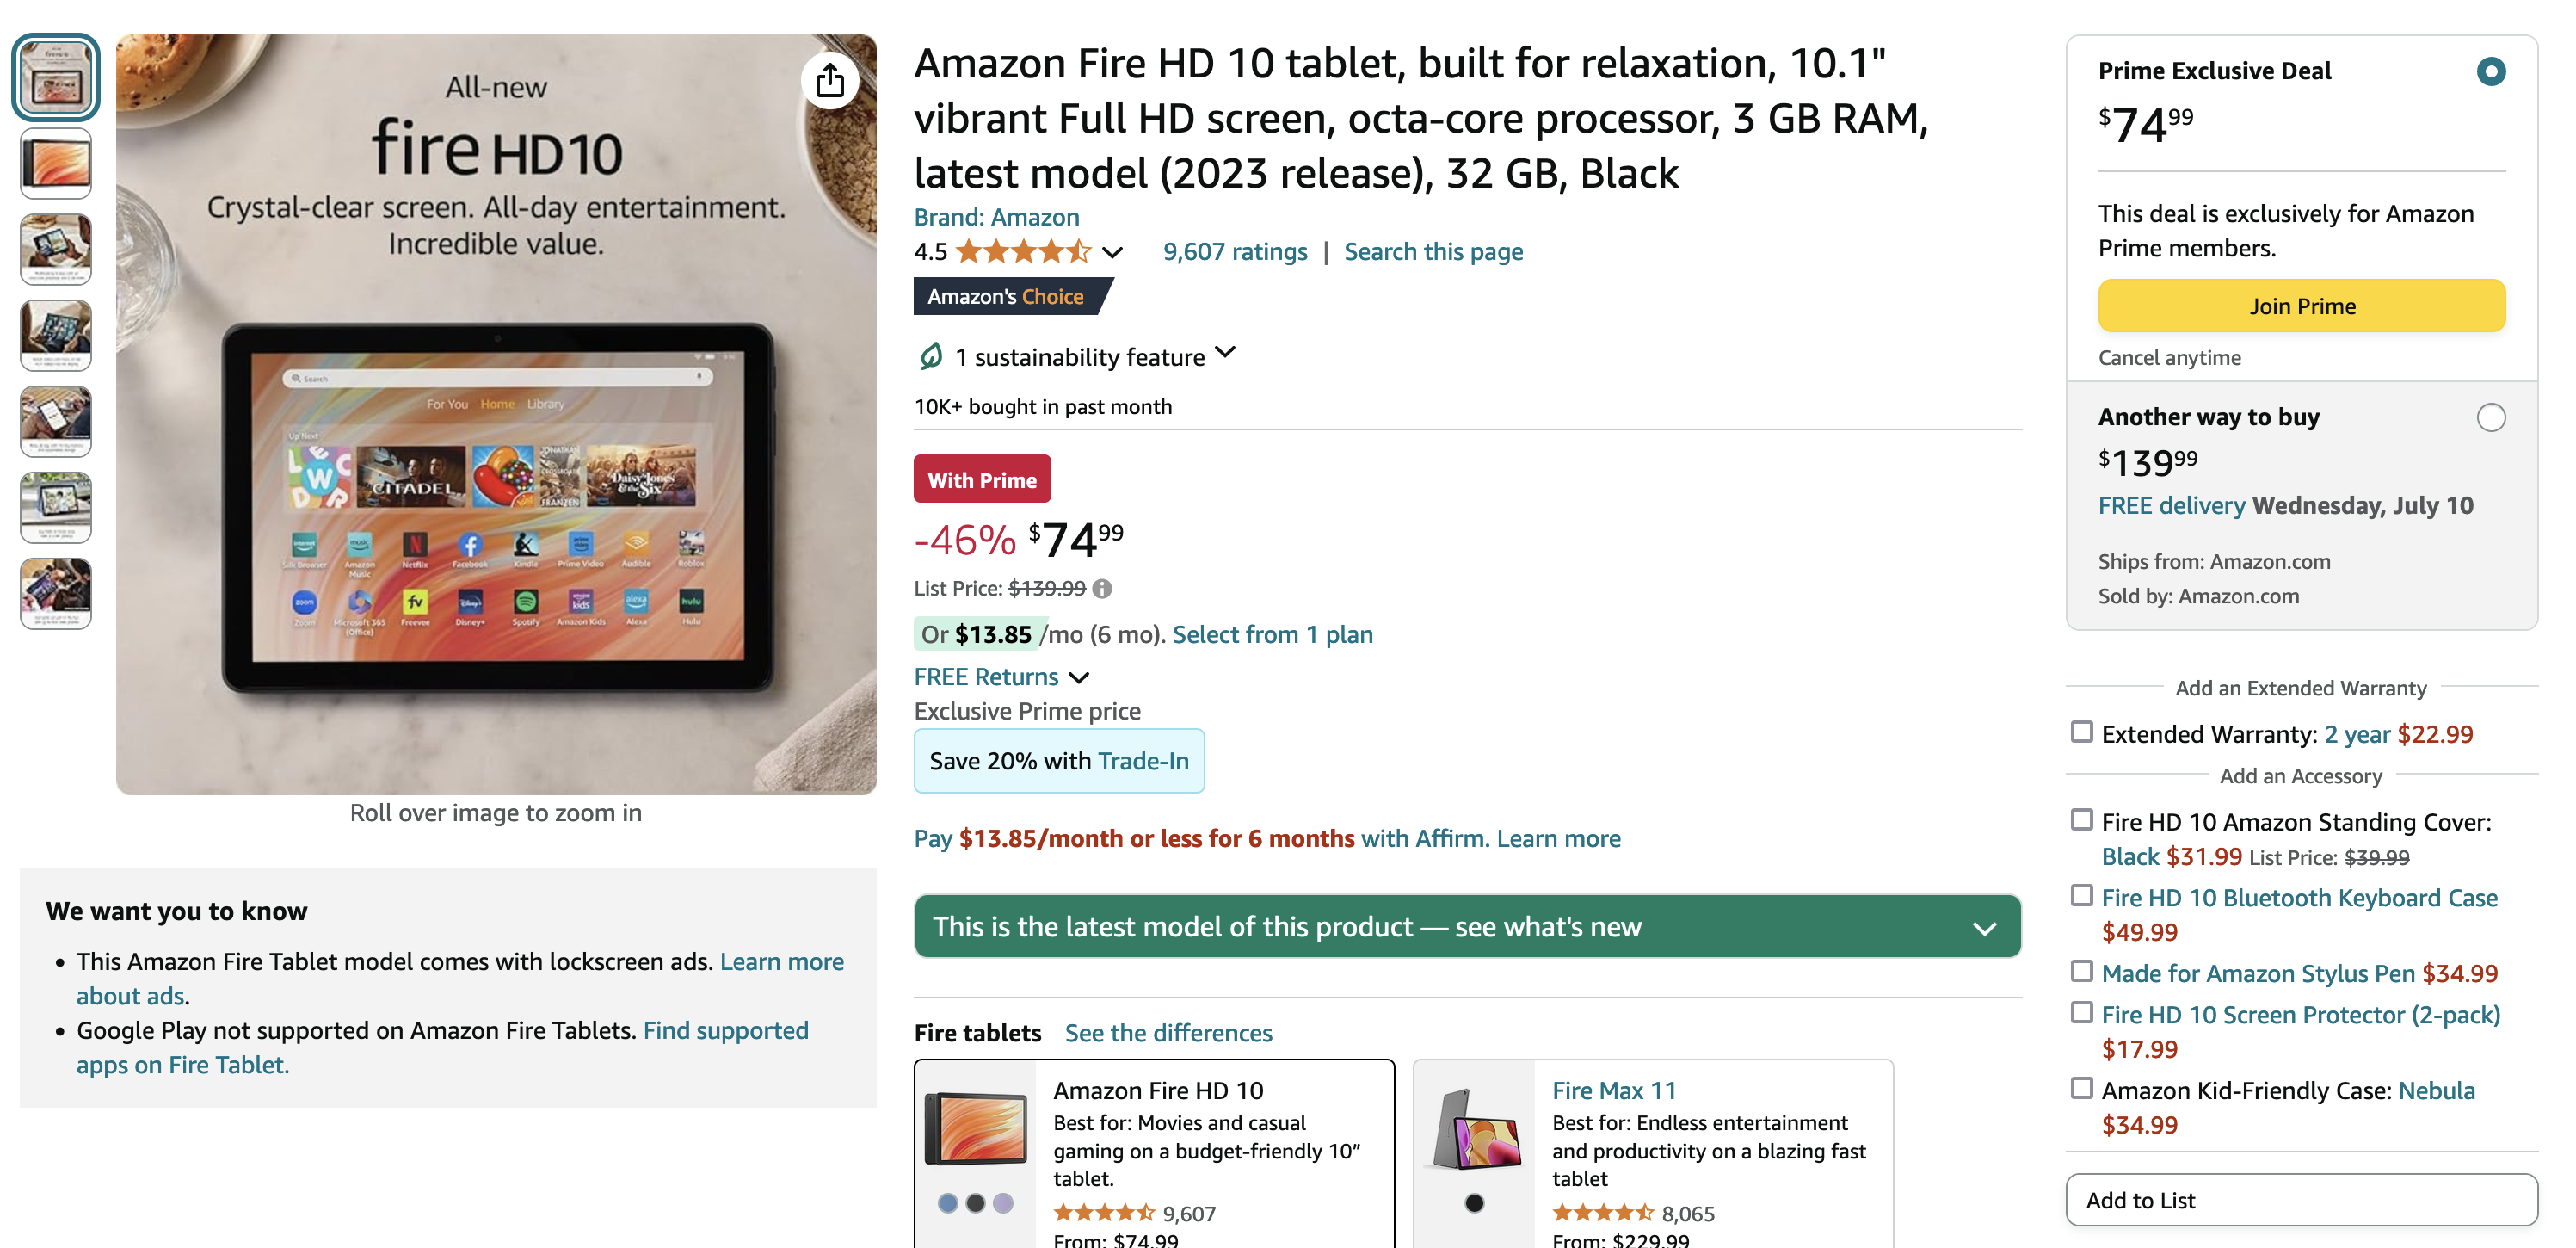Click the second product thumbnail in the sidebar
This screenshot has width=2576, height=1248.
coord(55,163)
